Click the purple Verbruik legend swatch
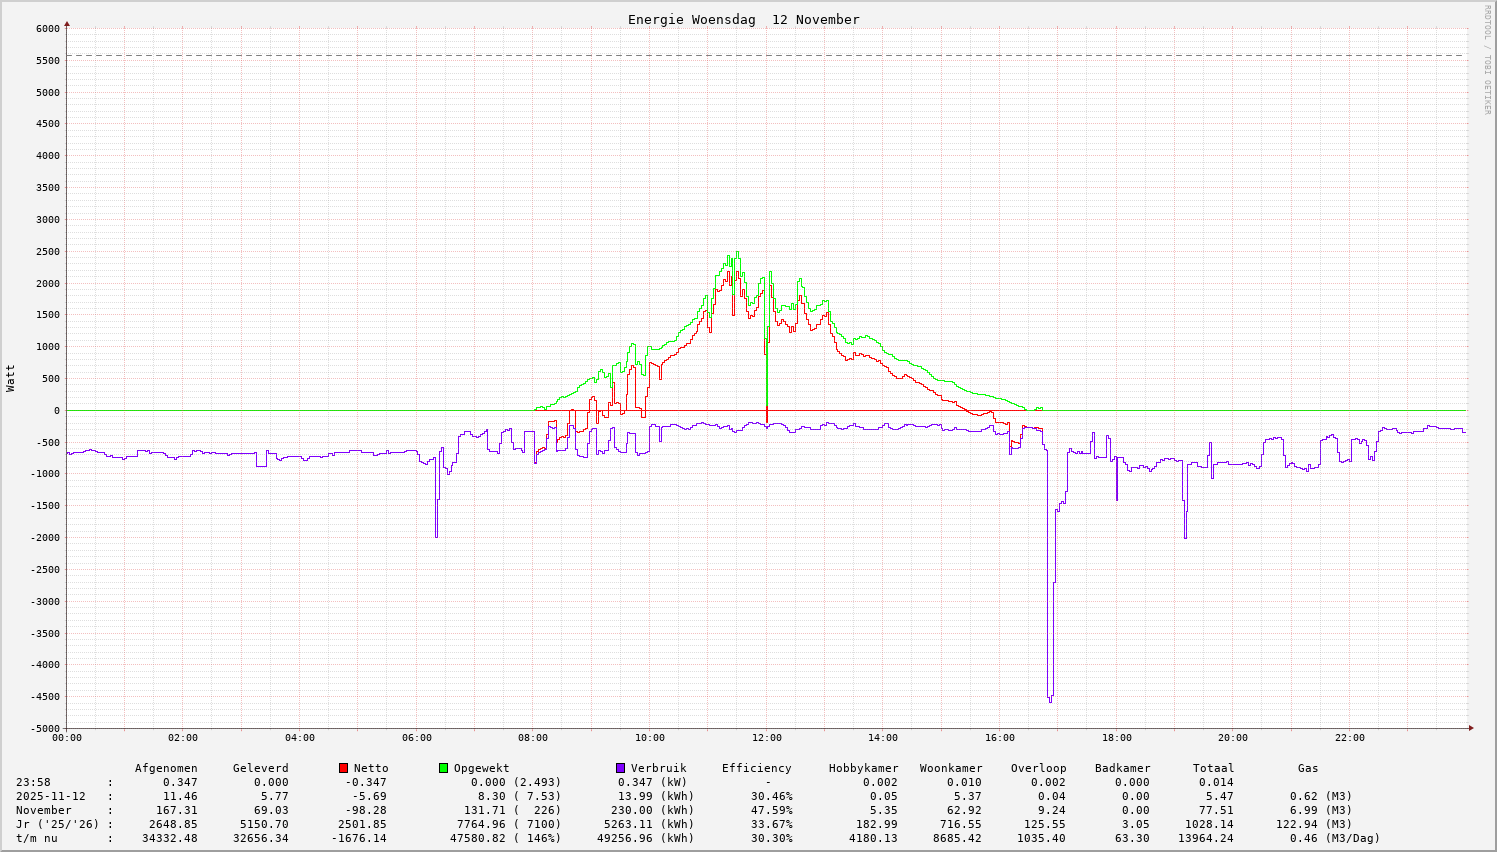 click(620, 768)
